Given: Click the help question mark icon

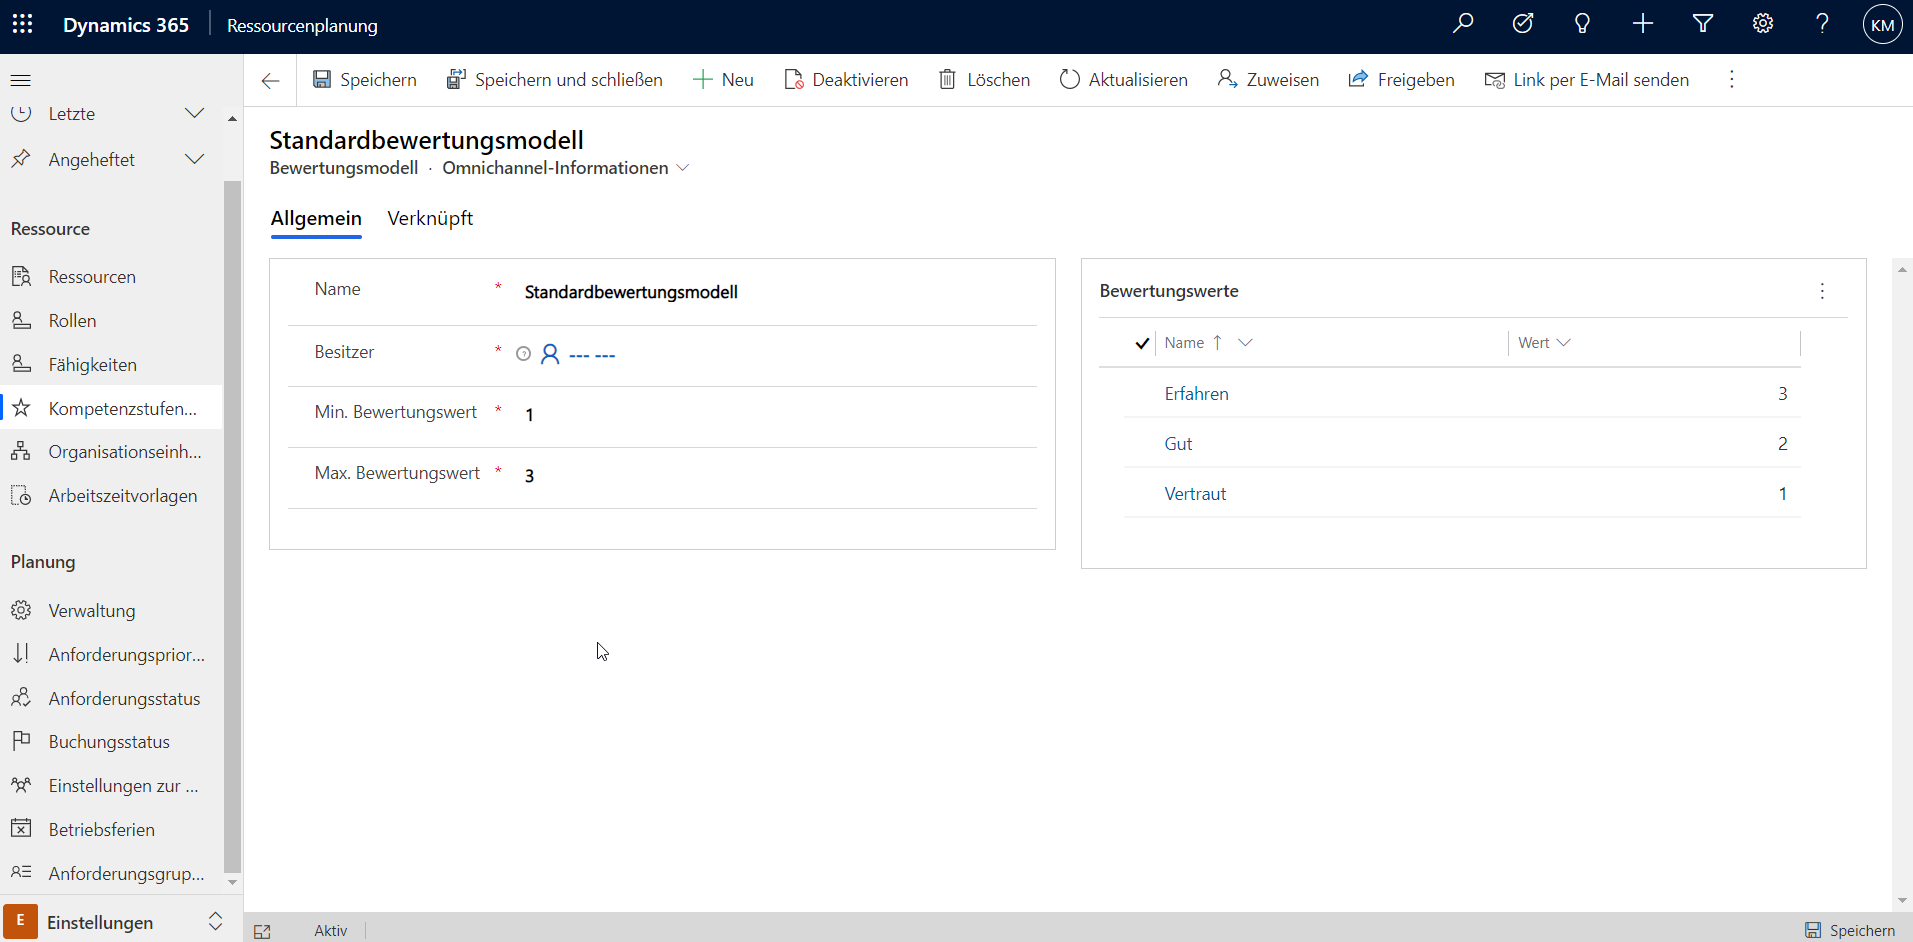Looking at the screenshot, I should 1822,24.
